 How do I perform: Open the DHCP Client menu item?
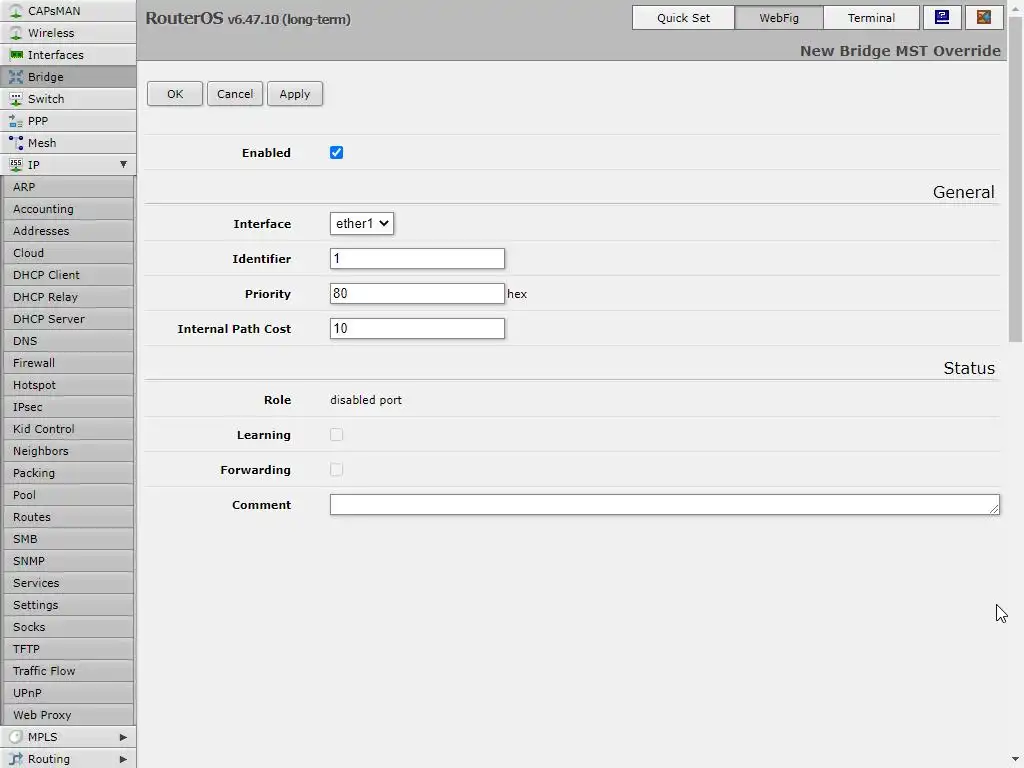(x=69, y=275)
